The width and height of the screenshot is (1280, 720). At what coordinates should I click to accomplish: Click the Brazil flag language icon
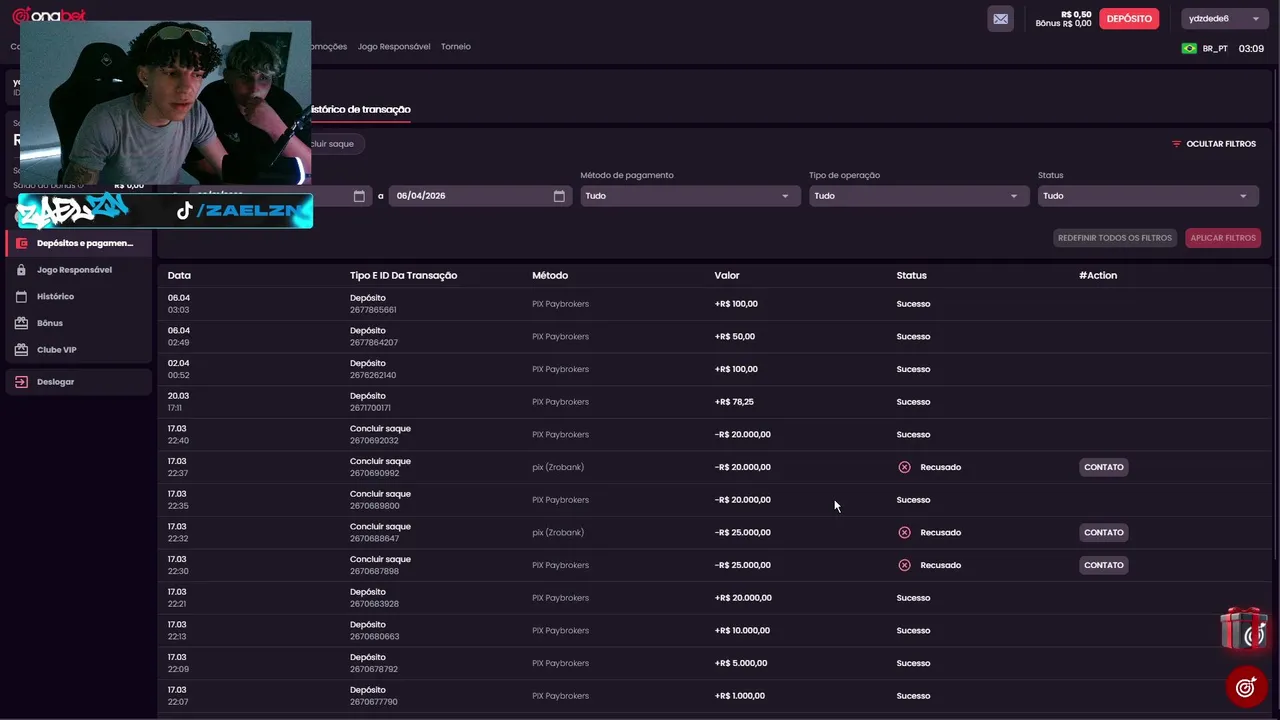point(1189,48)
